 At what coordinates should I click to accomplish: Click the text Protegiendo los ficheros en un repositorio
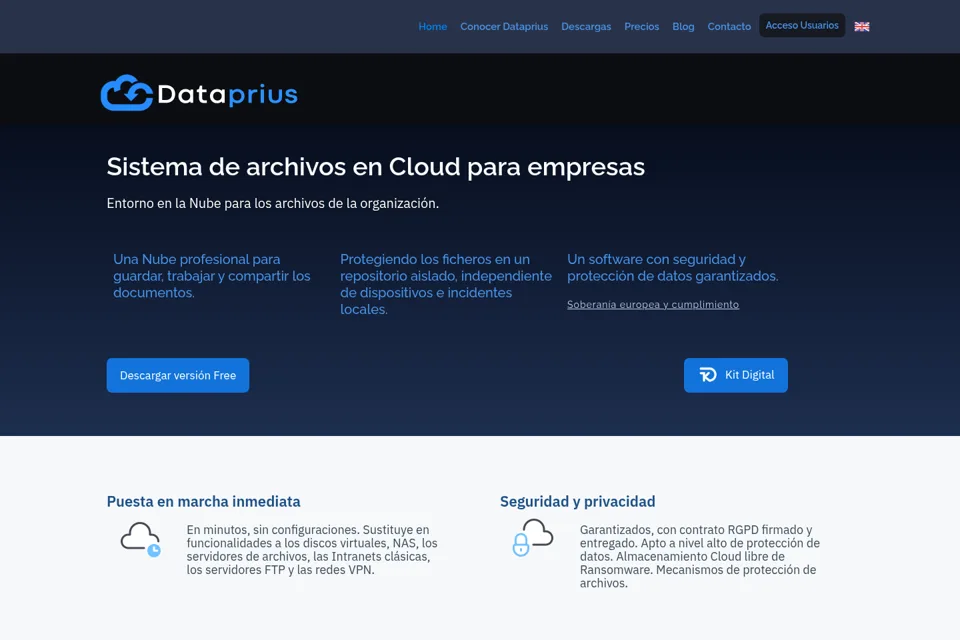pyautogui.click(x=446, y=284)
